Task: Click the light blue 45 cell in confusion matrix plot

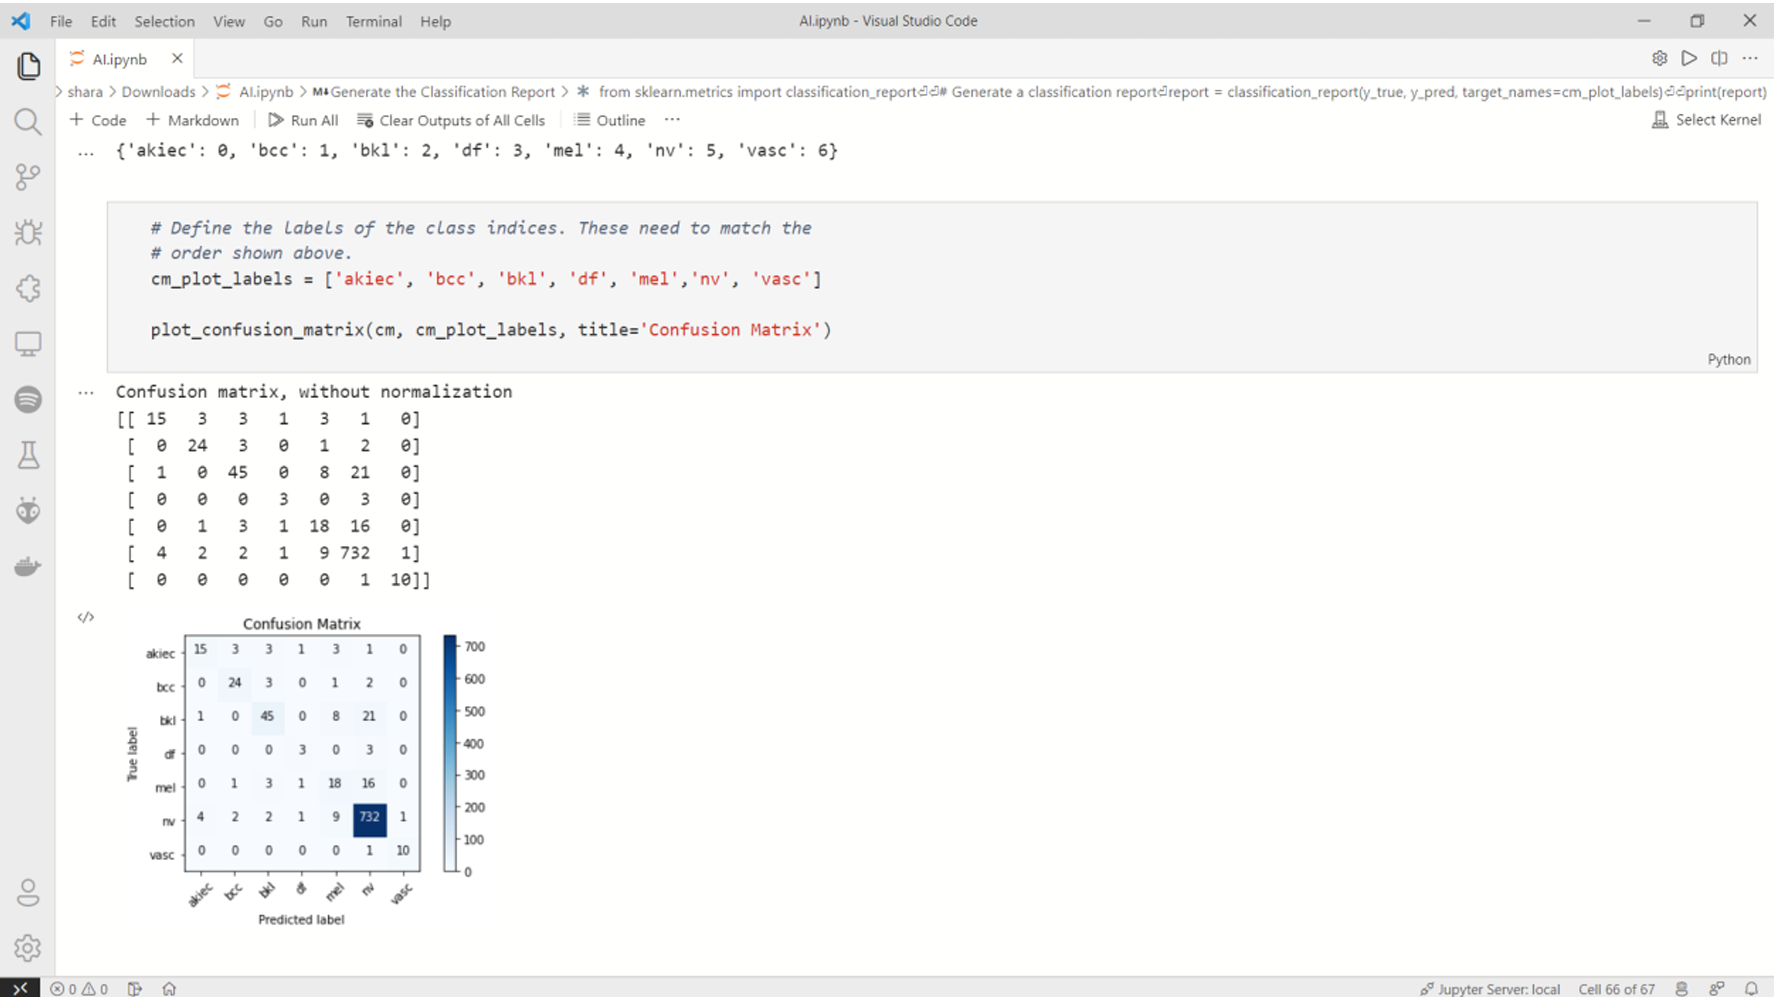Action: tap(268, 716)
